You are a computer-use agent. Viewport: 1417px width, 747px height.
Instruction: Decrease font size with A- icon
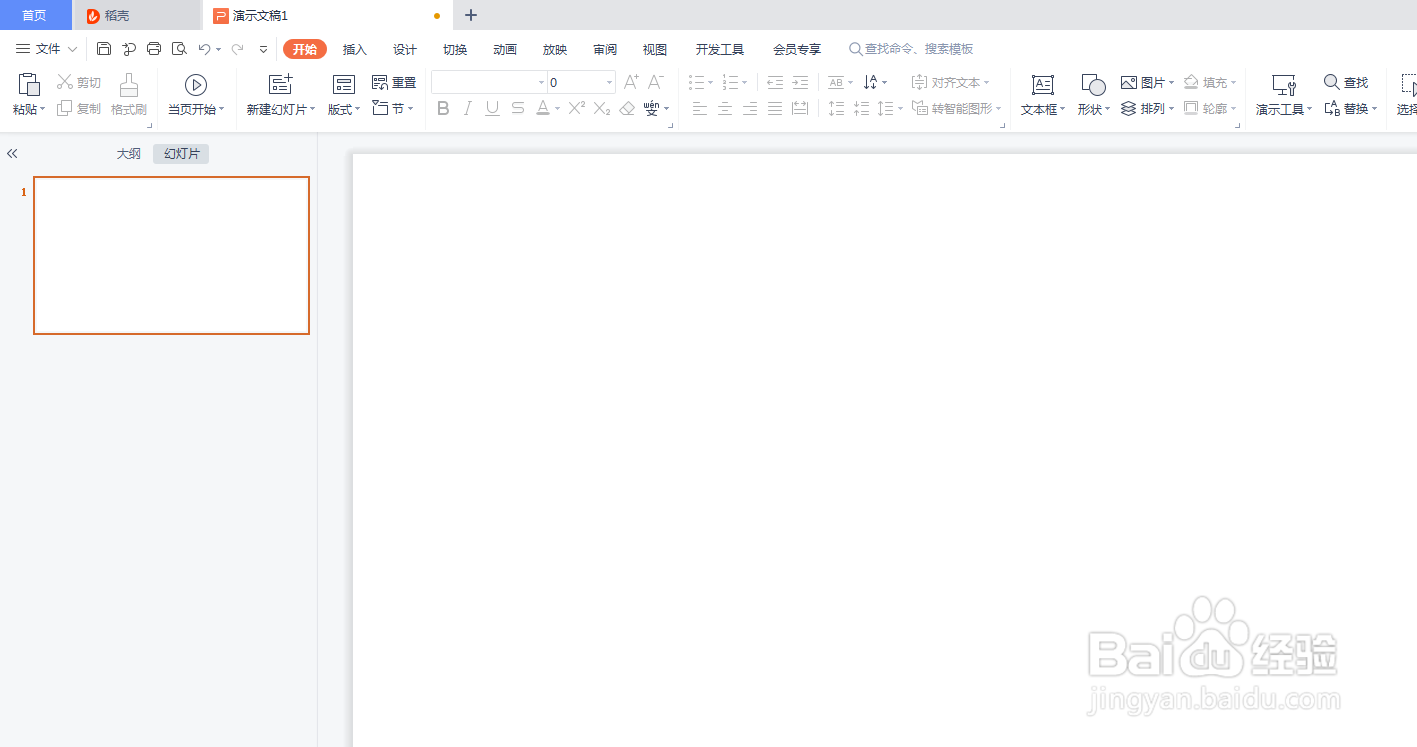click(x=656, y=82)
